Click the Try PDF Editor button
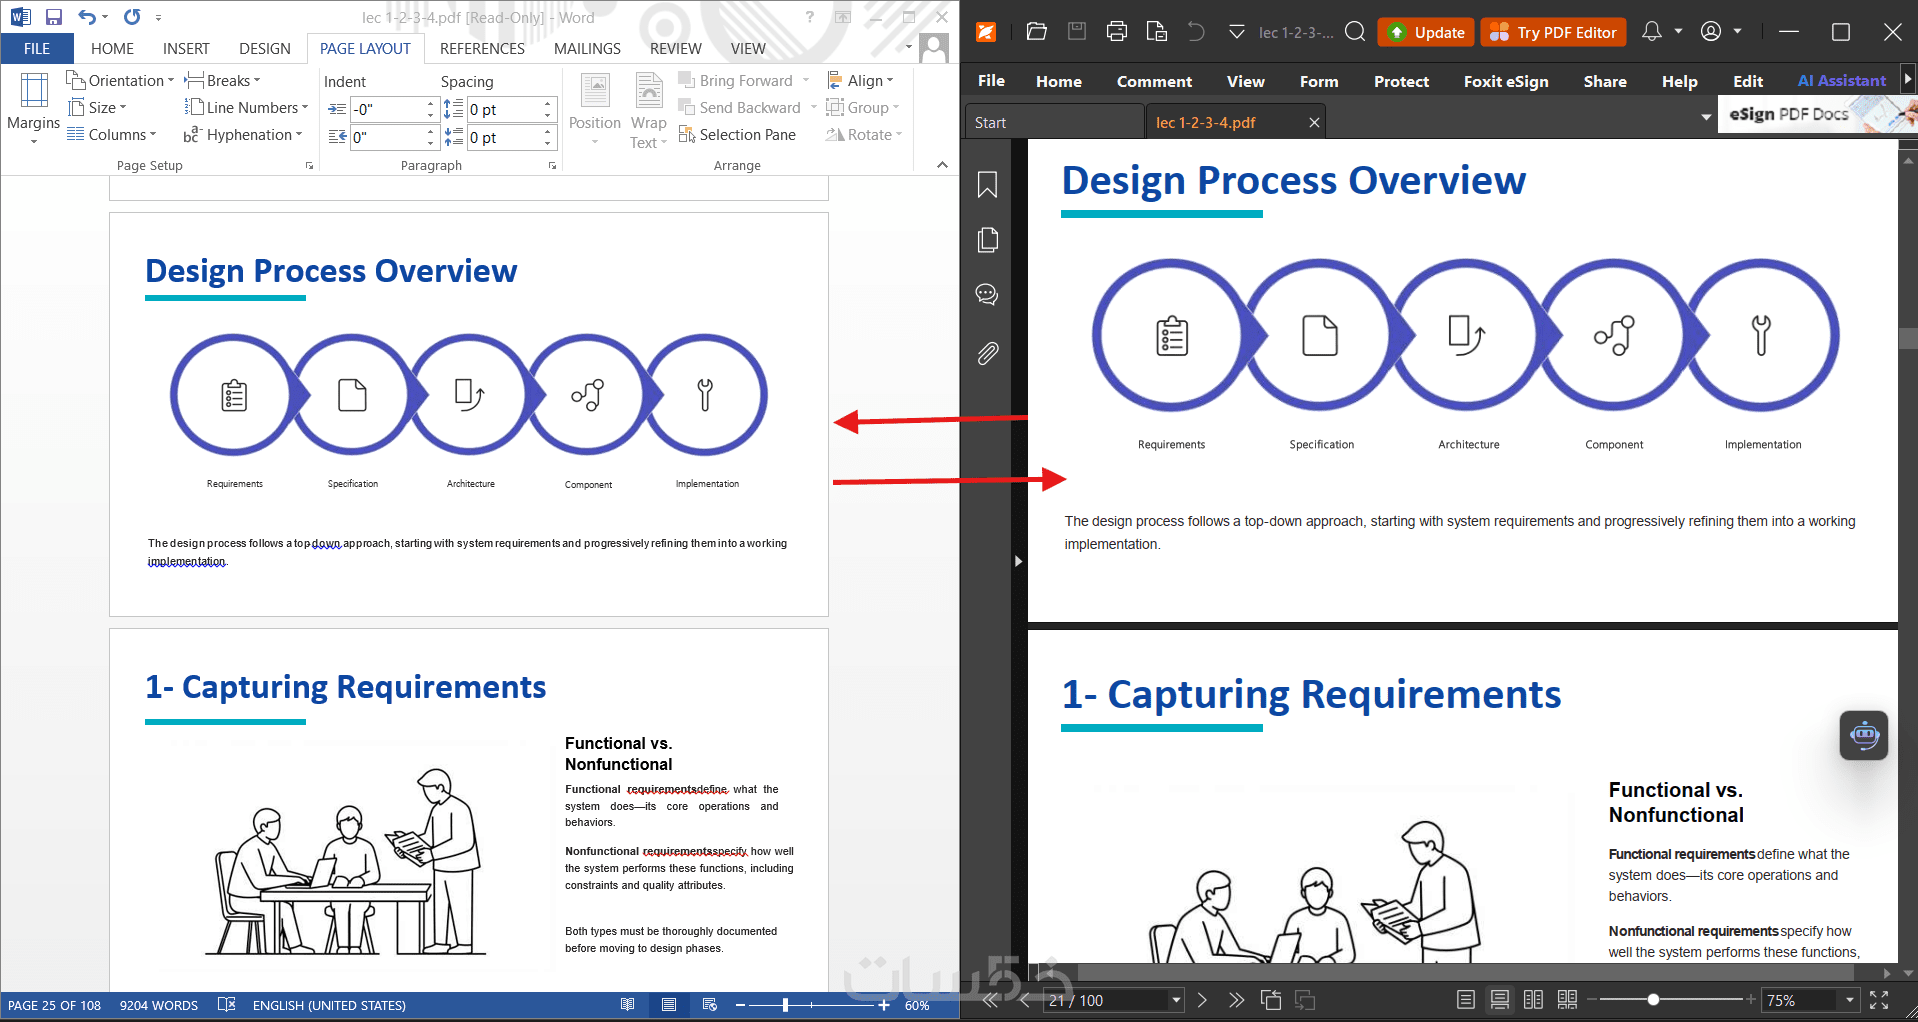 [1553, 32]
